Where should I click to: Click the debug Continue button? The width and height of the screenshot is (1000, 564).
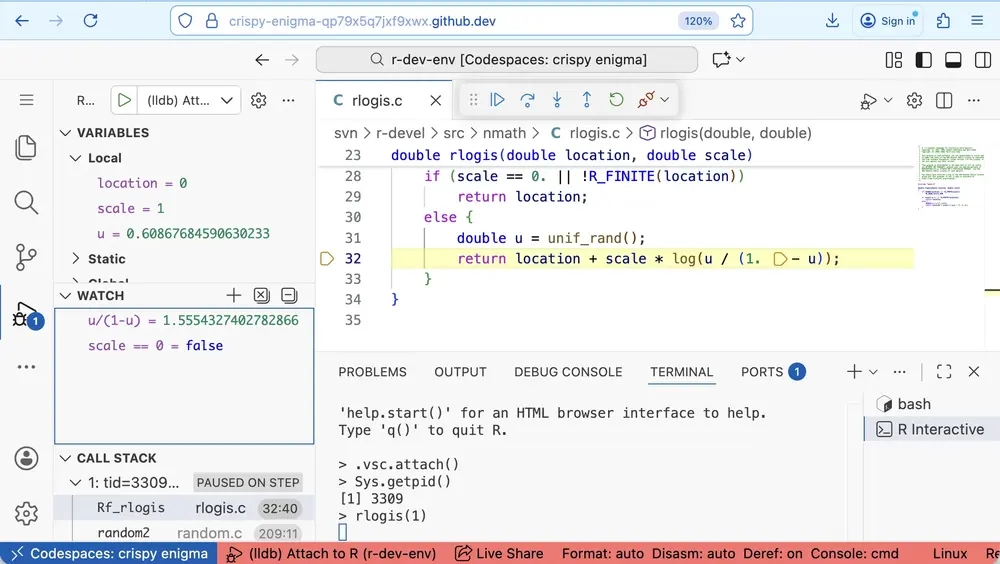pyautogui.click(x=498, y=100)
